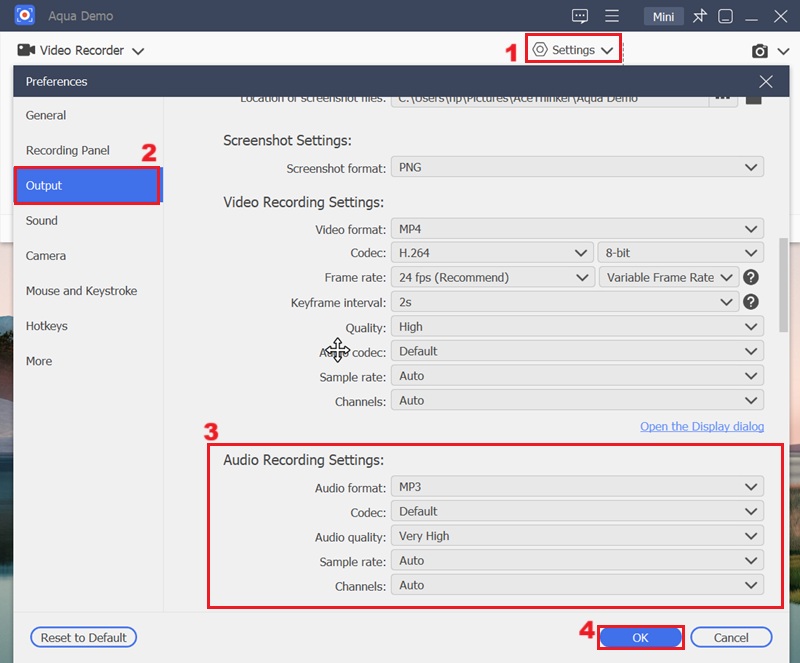Click the Aqua Demo app logo icon

coord(24,15)
